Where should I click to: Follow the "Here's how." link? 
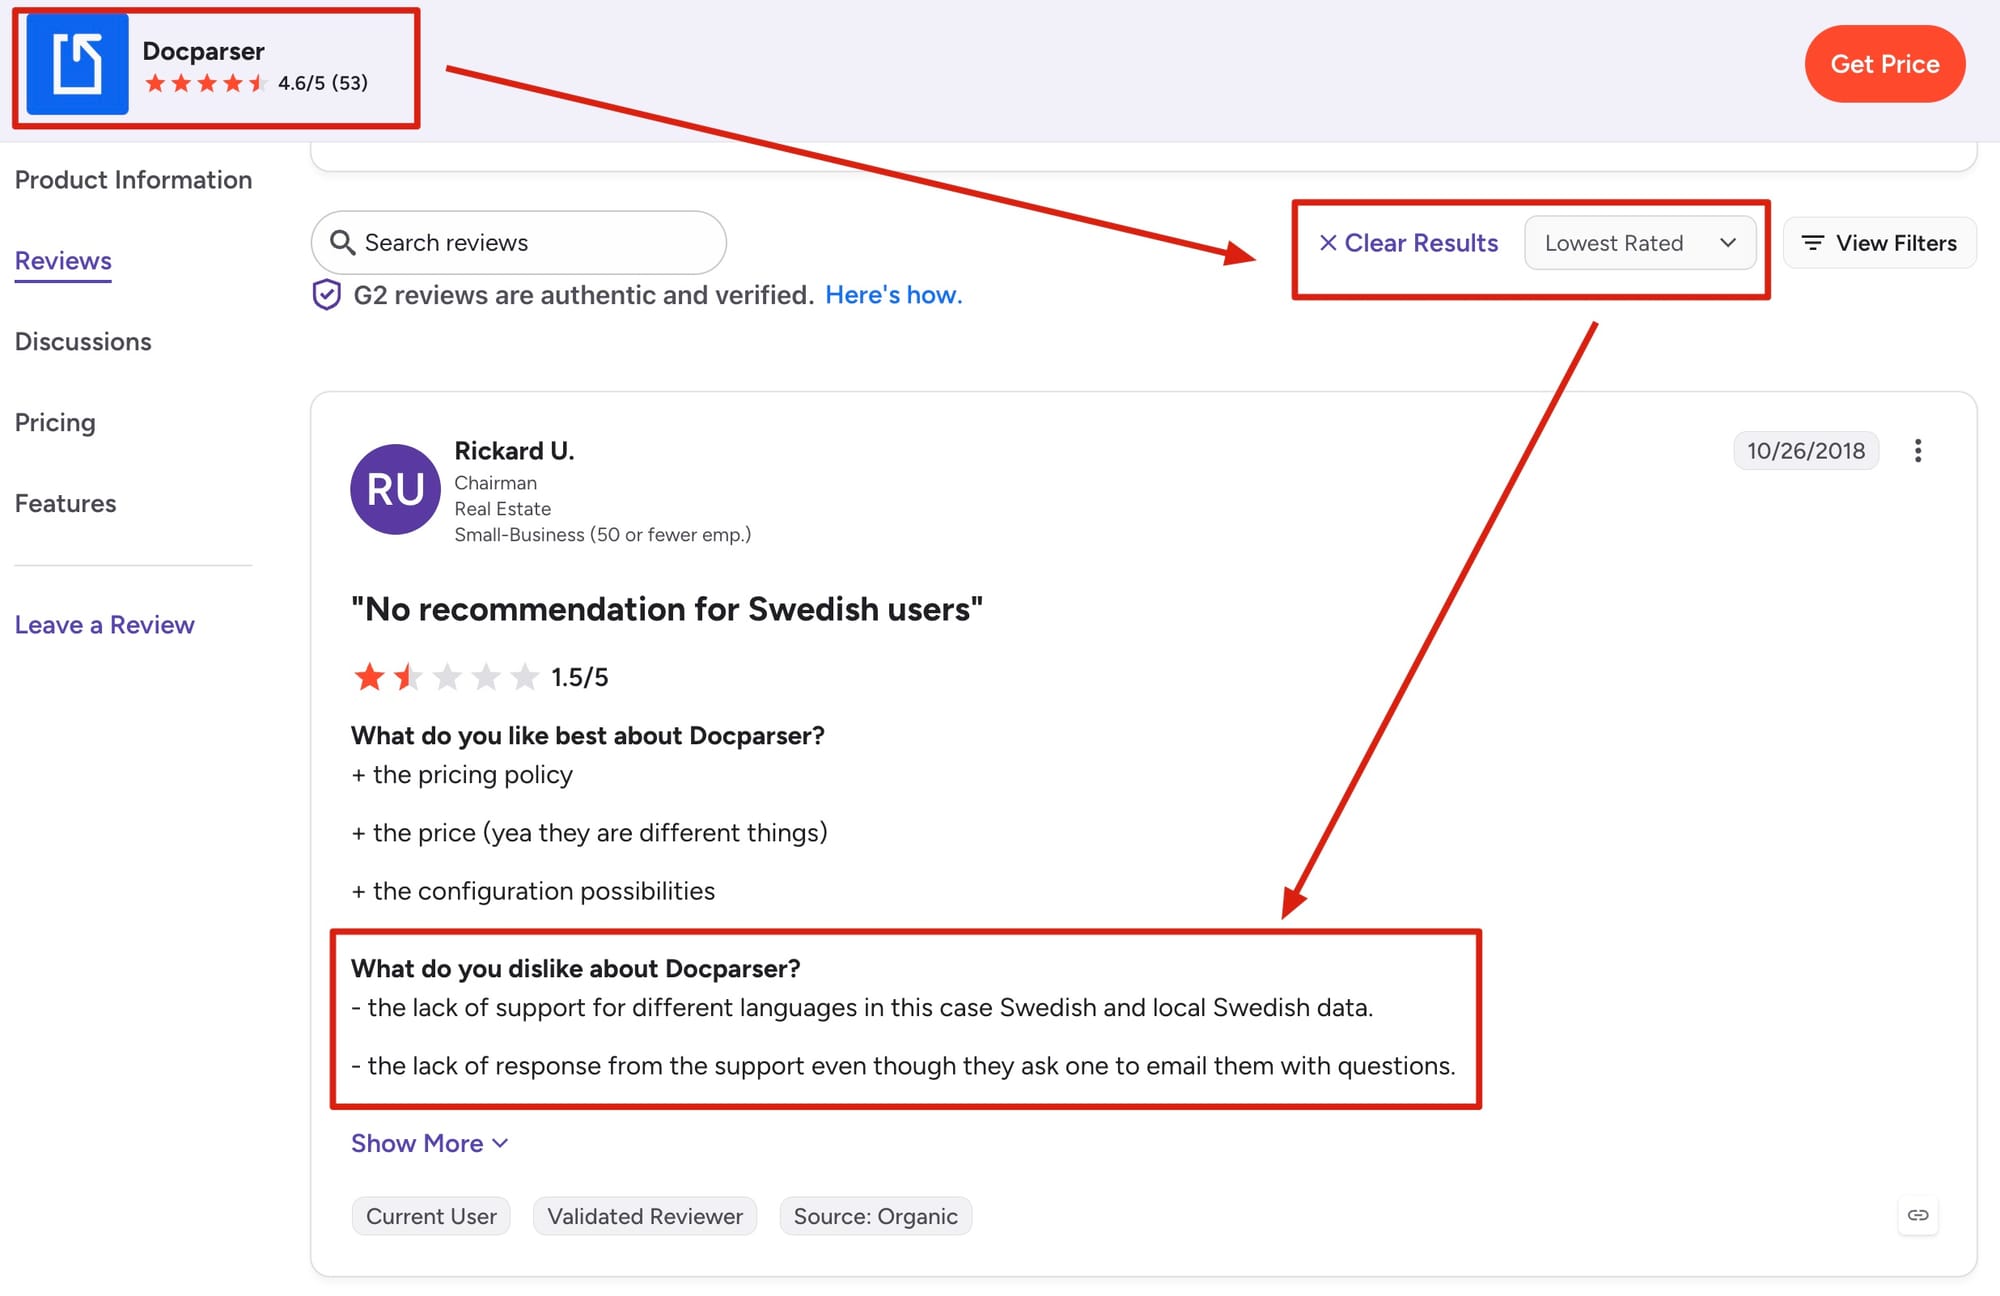point(893,295)
